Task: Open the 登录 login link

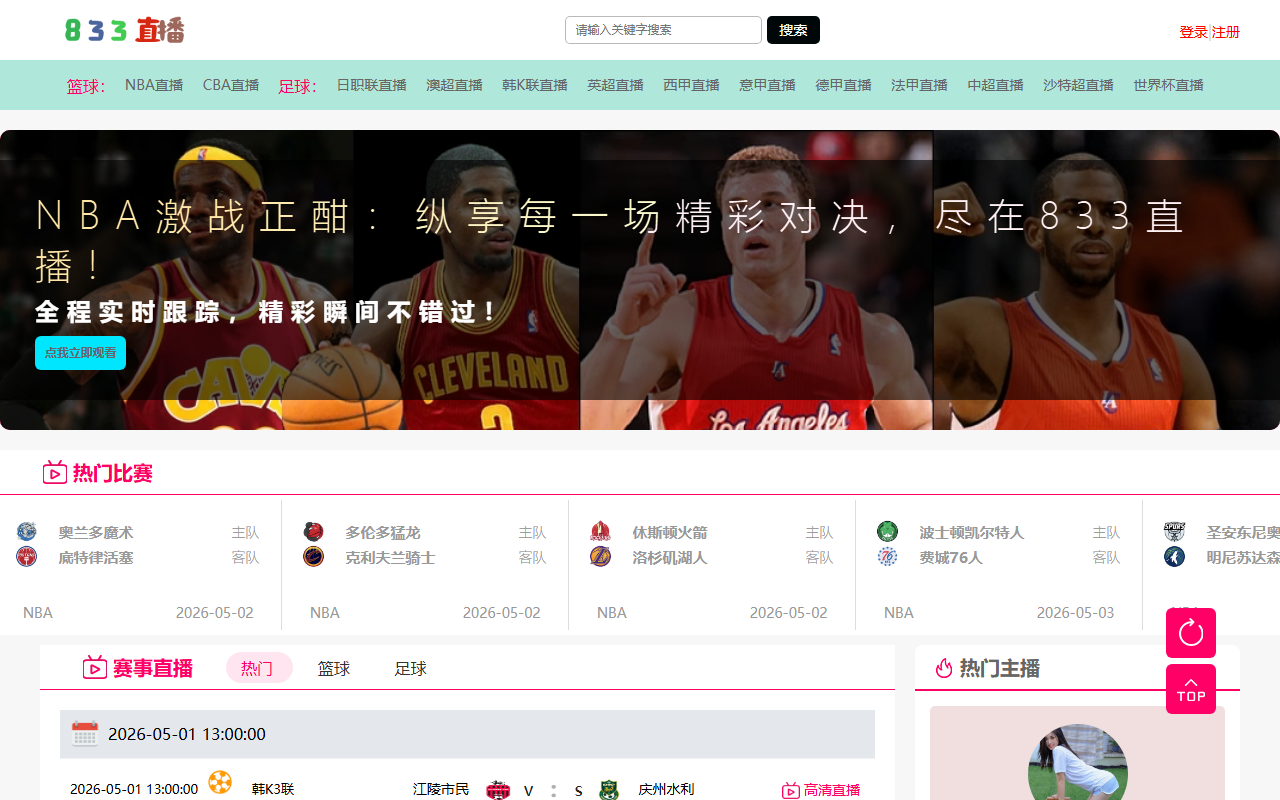Action: pyautogui.click(x=1193, y=32)
